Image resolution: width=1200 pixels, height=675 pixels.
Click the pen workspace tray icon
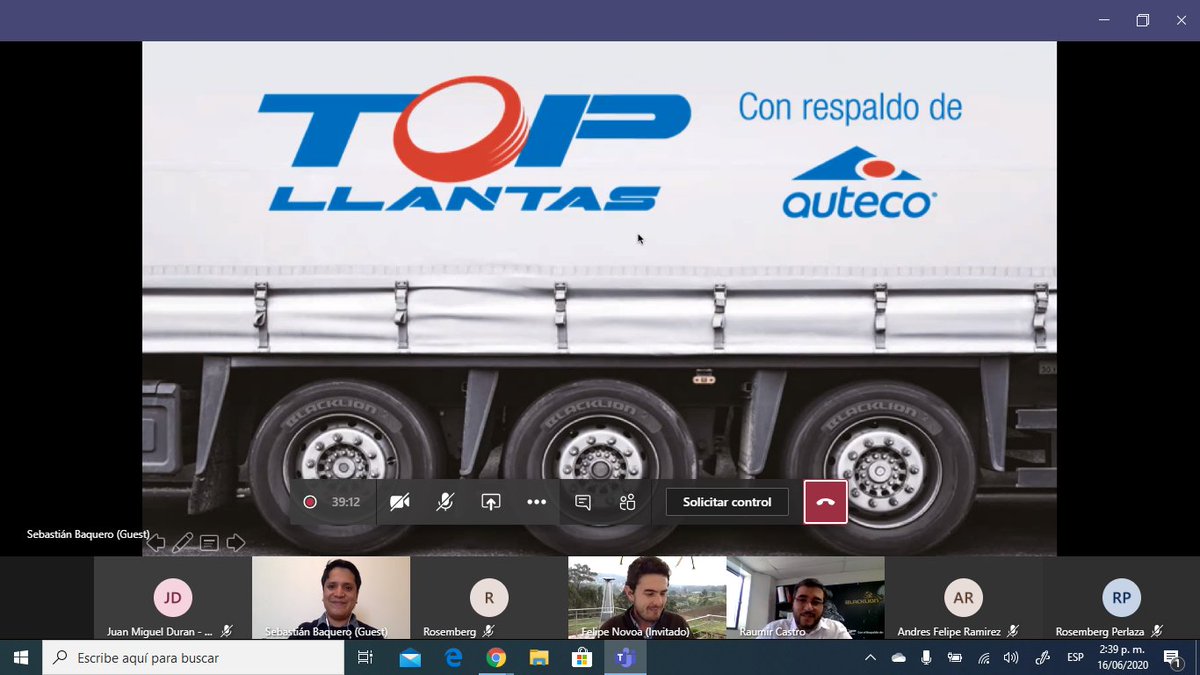coord(1042,657)
